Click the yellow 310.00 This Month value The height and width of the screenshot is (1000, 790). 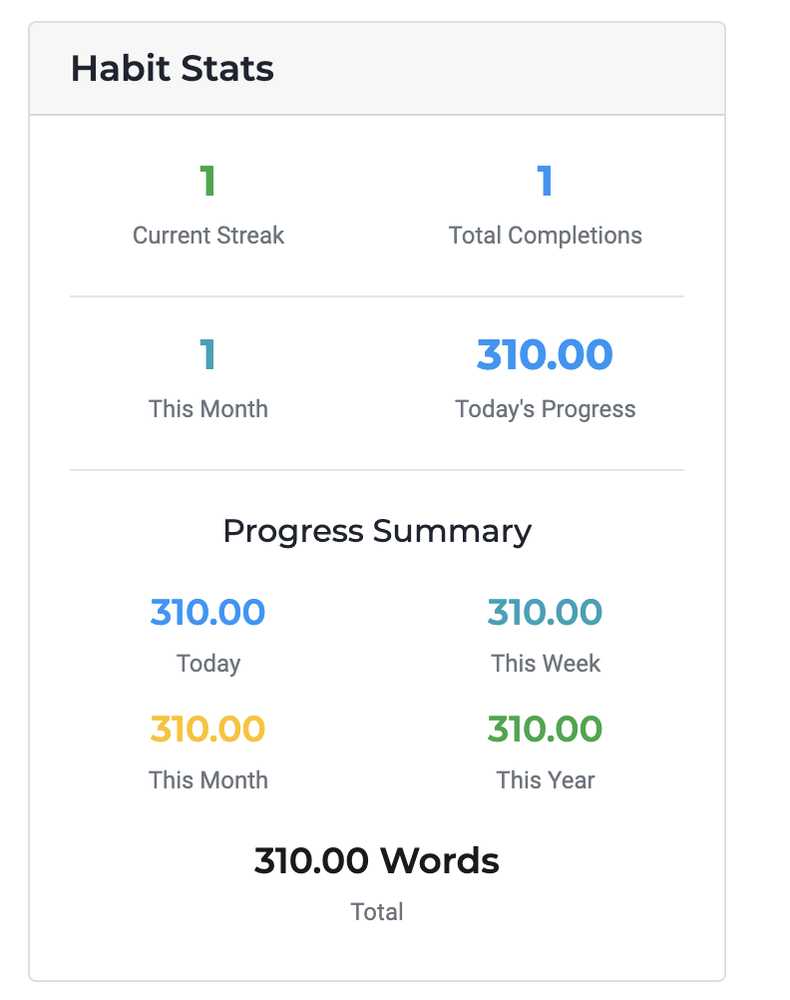[x=208, y=729]
